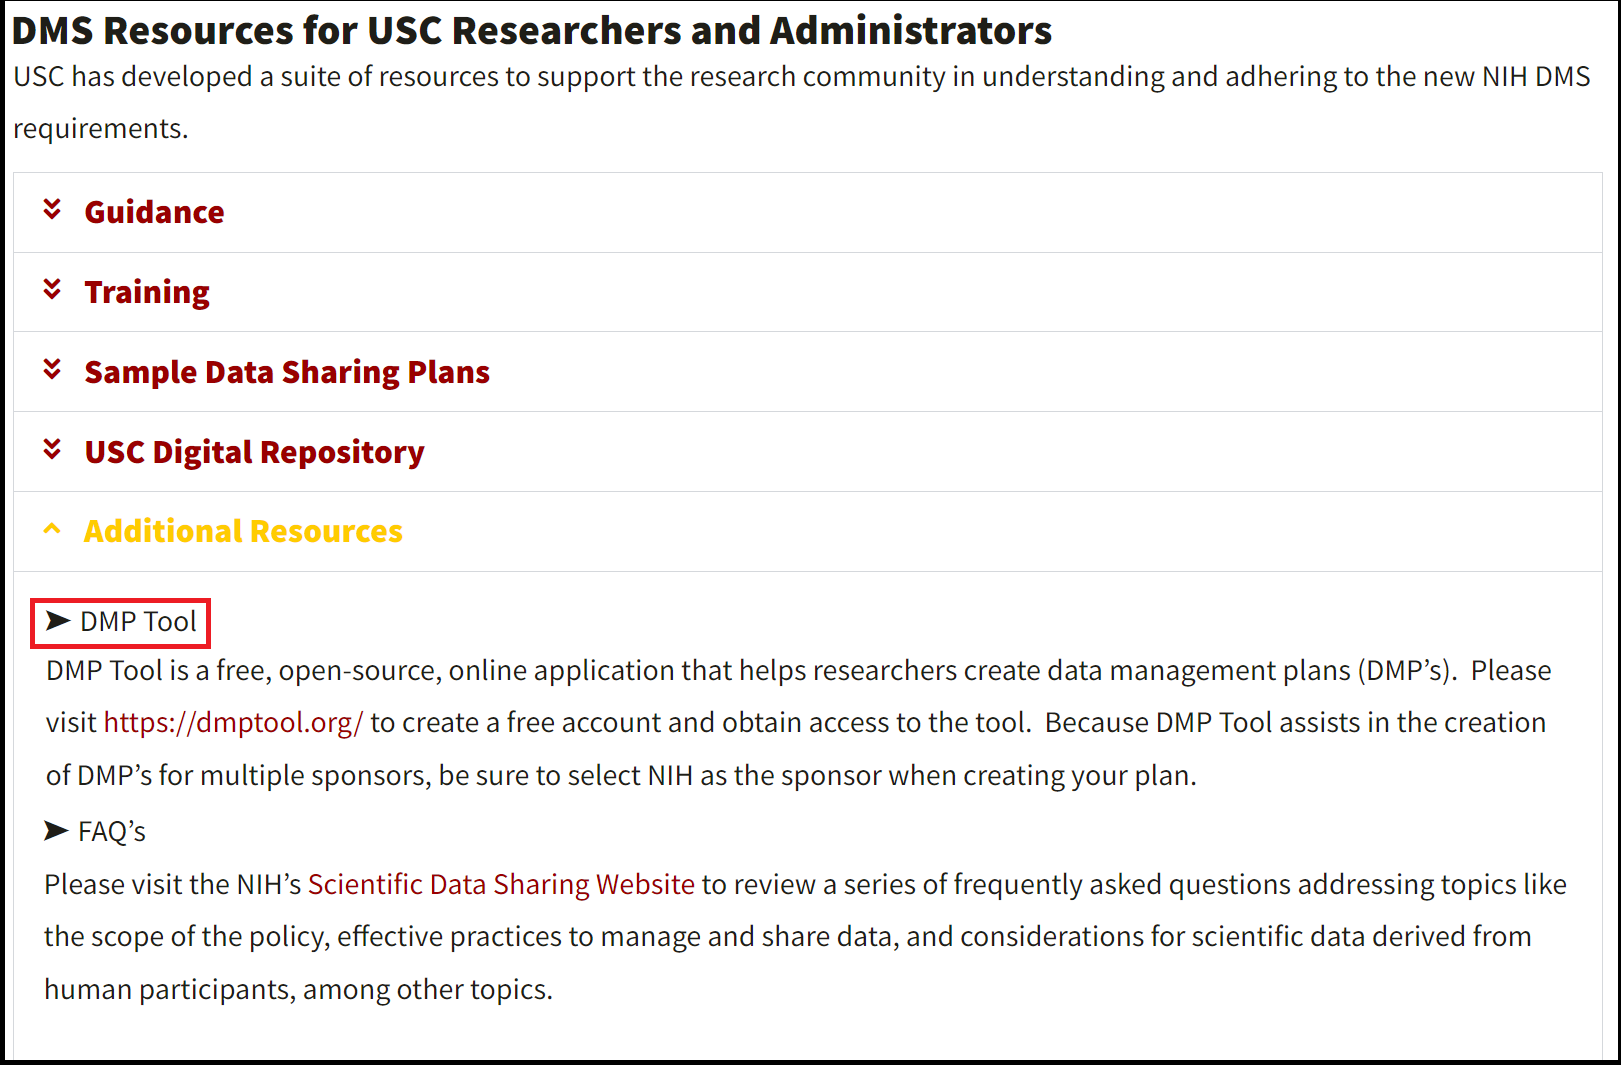The image size is (1621, 1065).
Task: Click the arrow bullet before FAQ's
Action: [56, 831]
